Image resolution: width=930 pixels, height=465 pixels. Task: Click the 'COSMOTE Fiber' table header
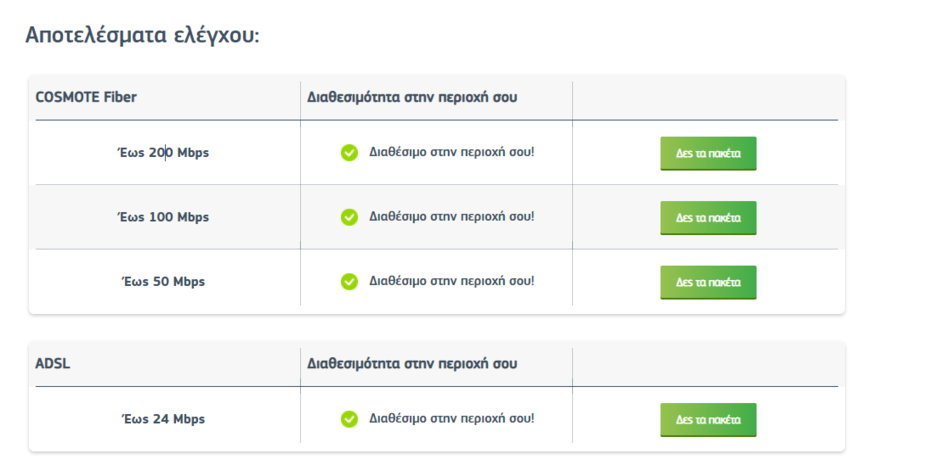(x=86, y=97)
